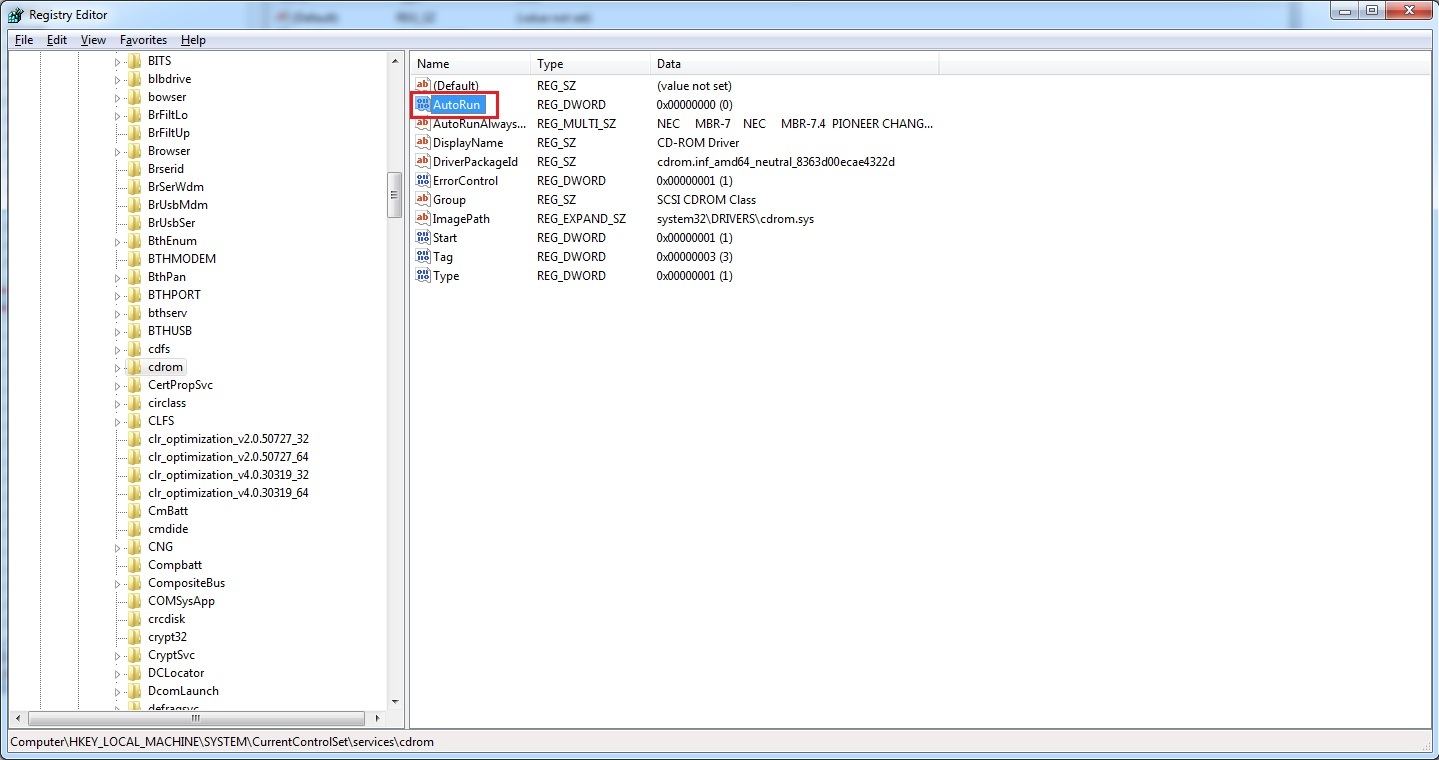The width and height of the screenshot is (1439, 760).
Task: Sort values by the Name column header
Action: [x=470, y=64]
